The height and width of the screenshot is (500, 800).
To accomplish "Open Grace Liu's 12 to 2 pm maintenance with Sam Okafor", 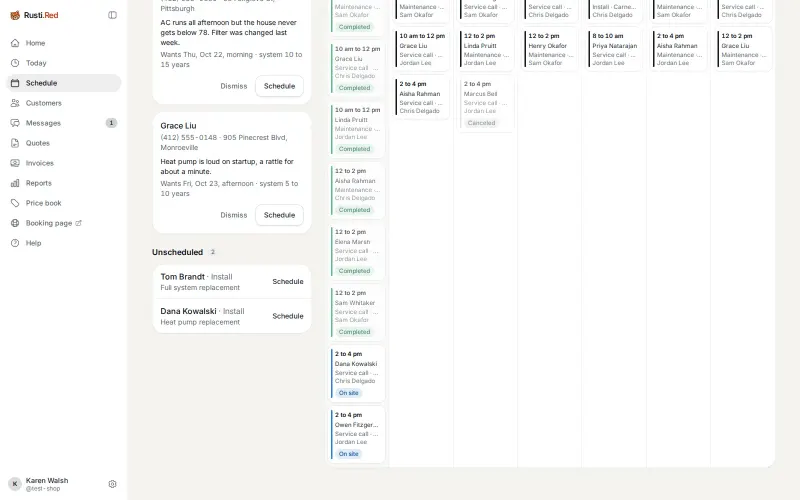I will pos(744,49).
